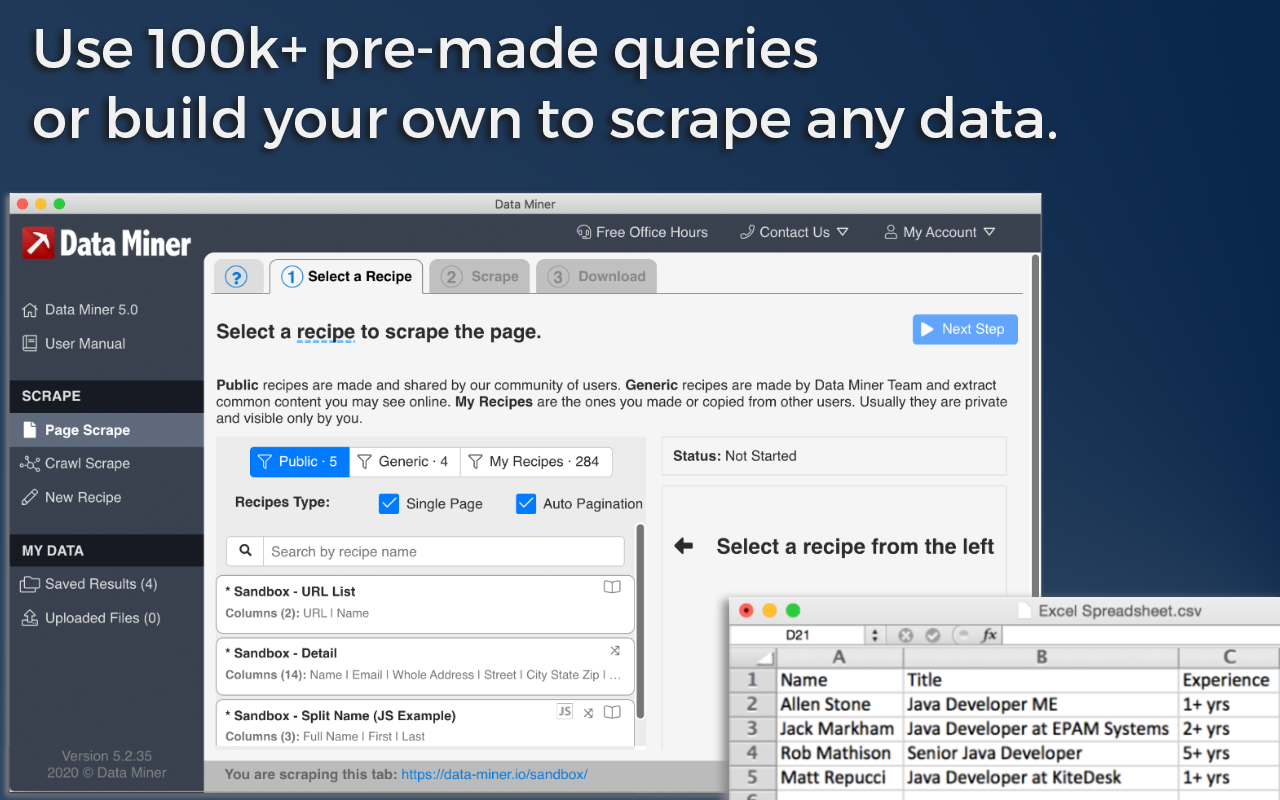Switch to the Scrape tab
This screenshot has width=1280, height=800.
479,276
